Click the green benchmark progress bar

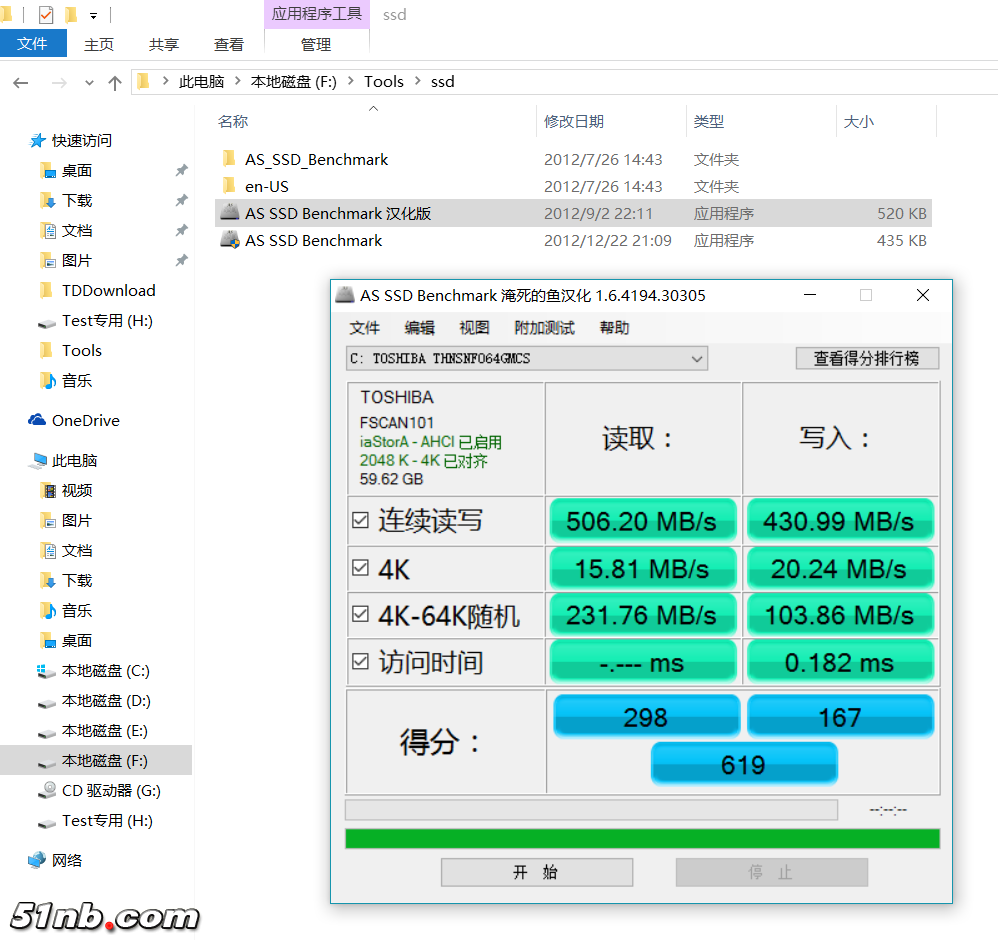642,838
